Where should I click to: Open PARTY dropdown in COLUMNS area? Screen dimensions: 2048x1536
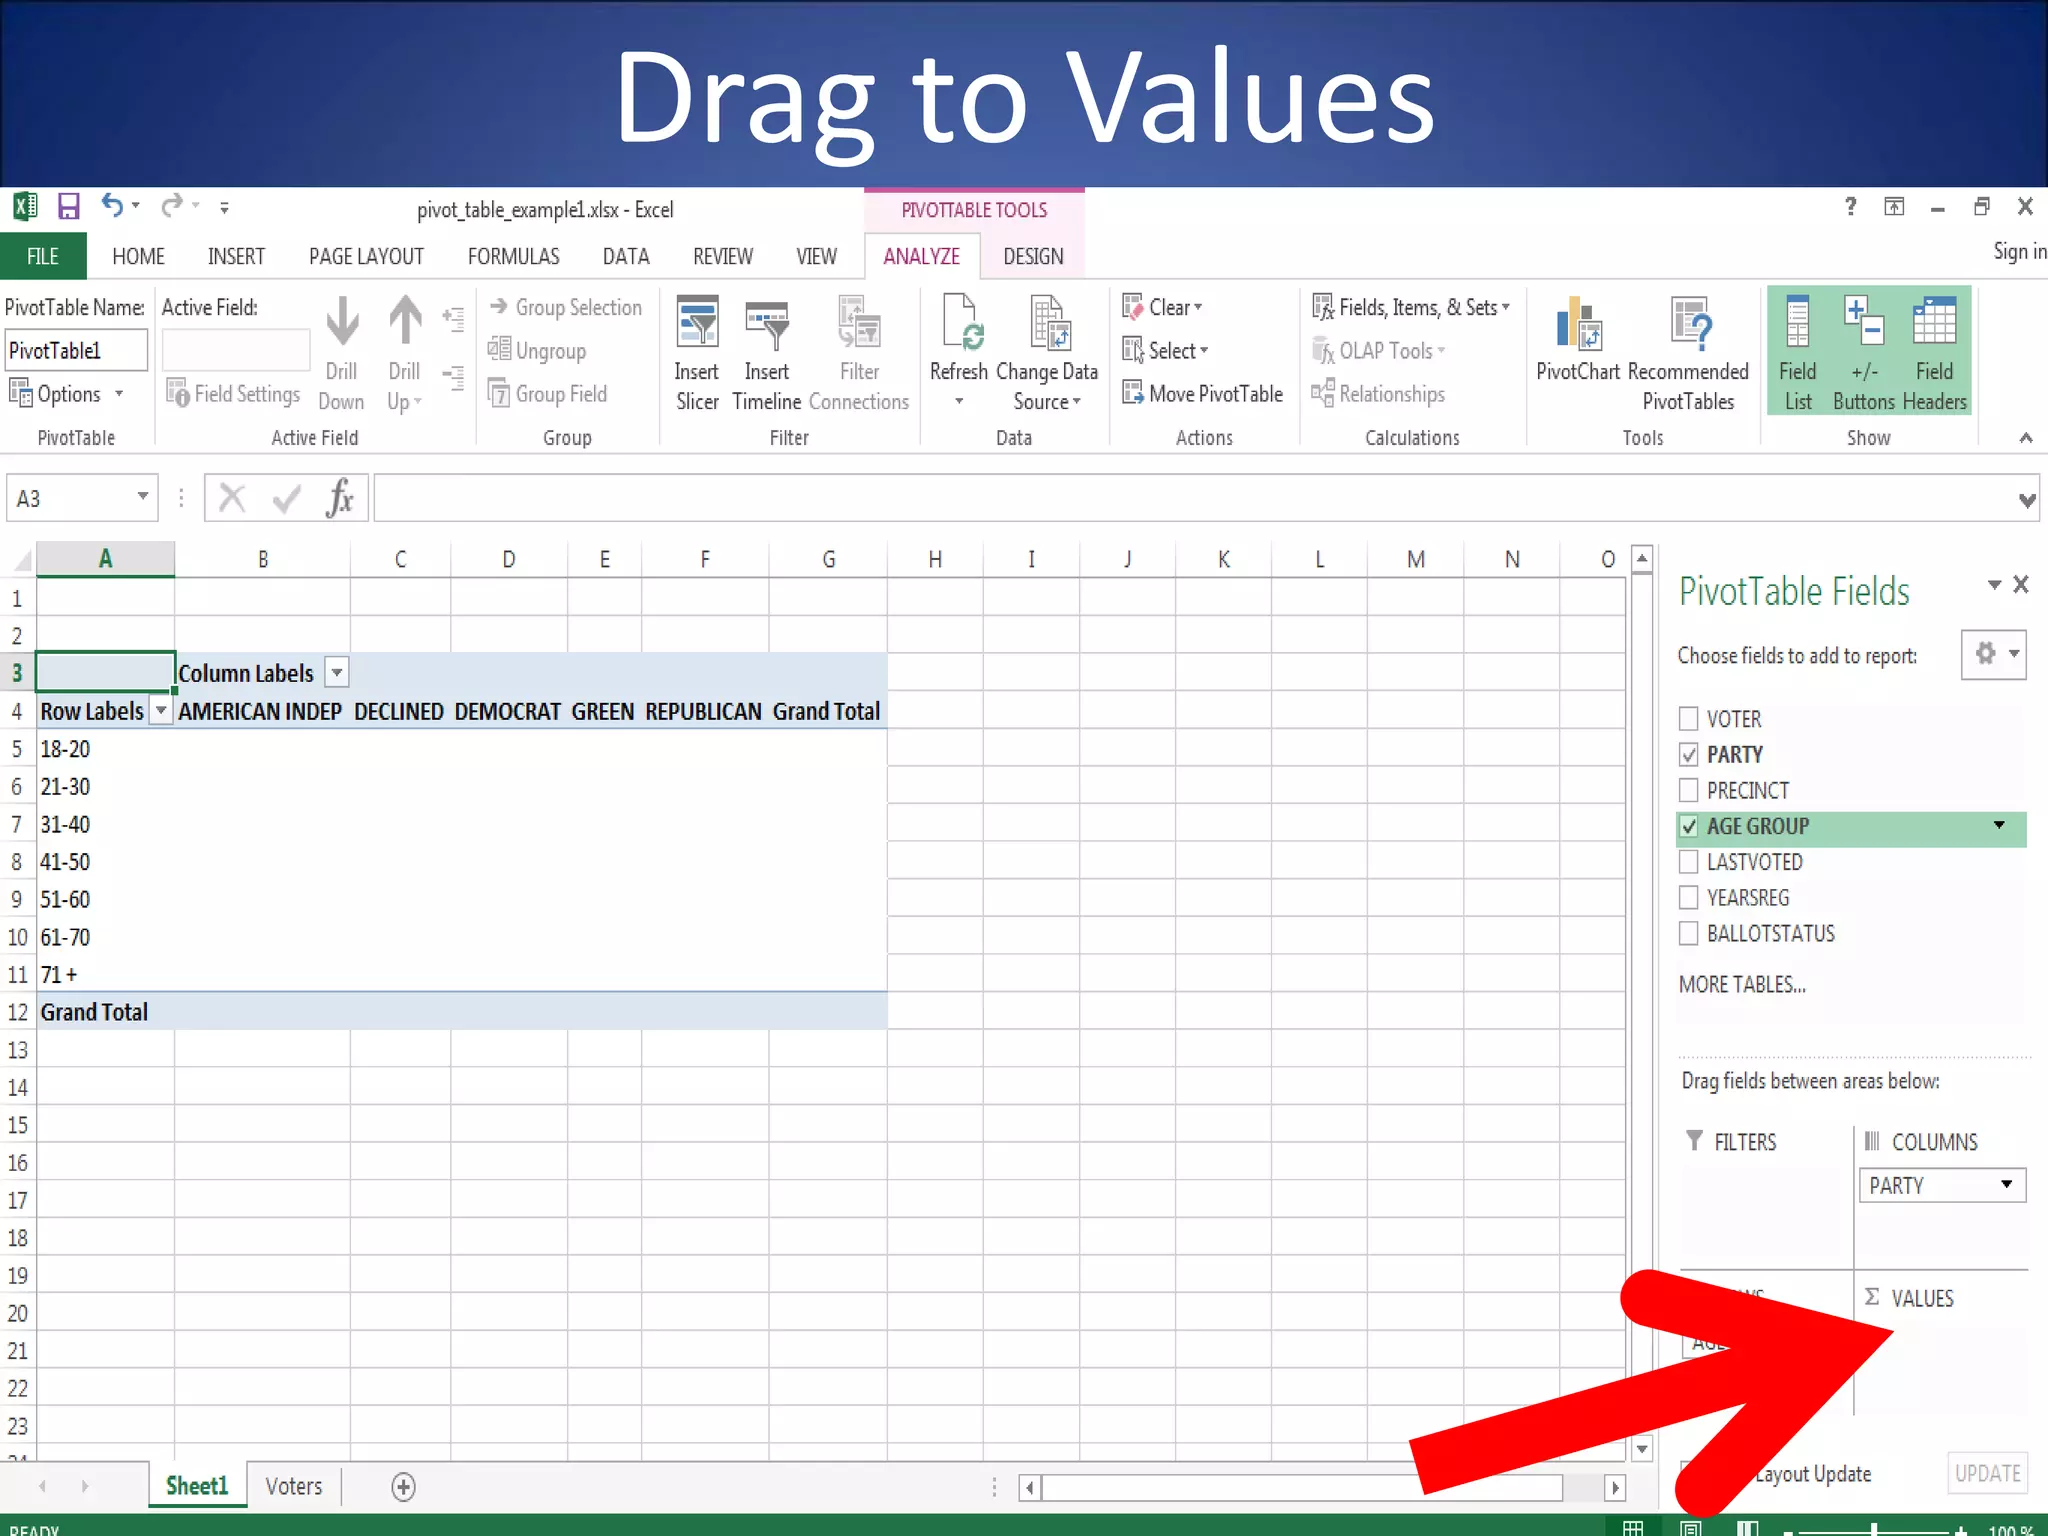pos(2006,1185)
